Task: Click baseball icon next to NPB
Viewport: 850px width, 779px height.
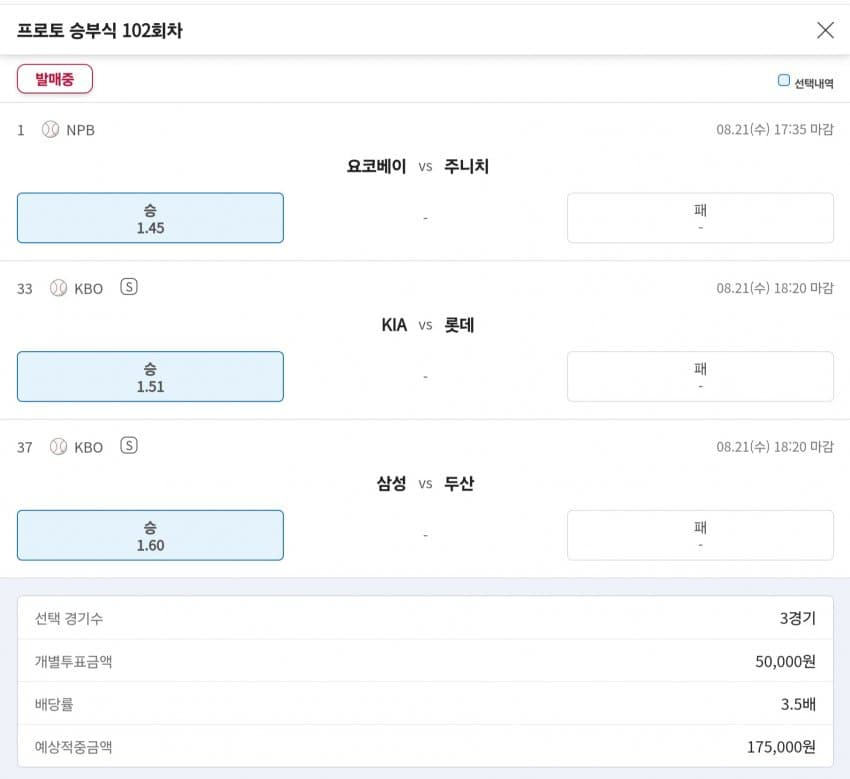Action: [50, 129]
